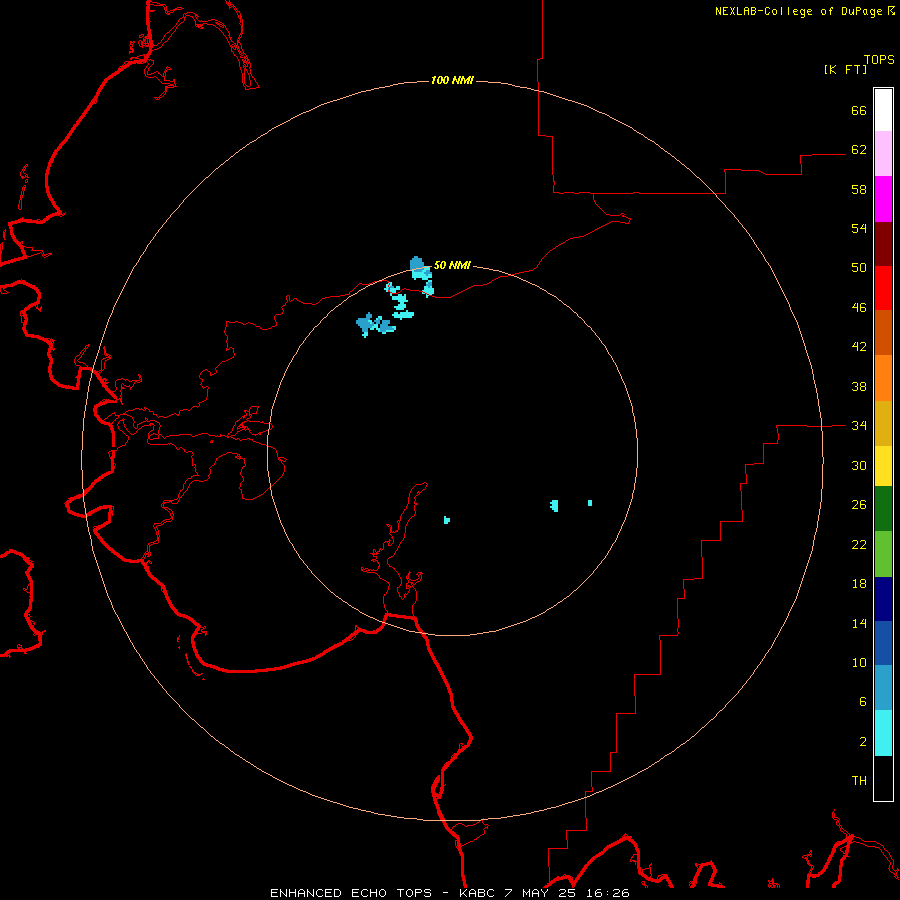Viewport: 900px width, 900px height.
Task: Click the TOPS legend title
Action: click(x=879, y=60)
